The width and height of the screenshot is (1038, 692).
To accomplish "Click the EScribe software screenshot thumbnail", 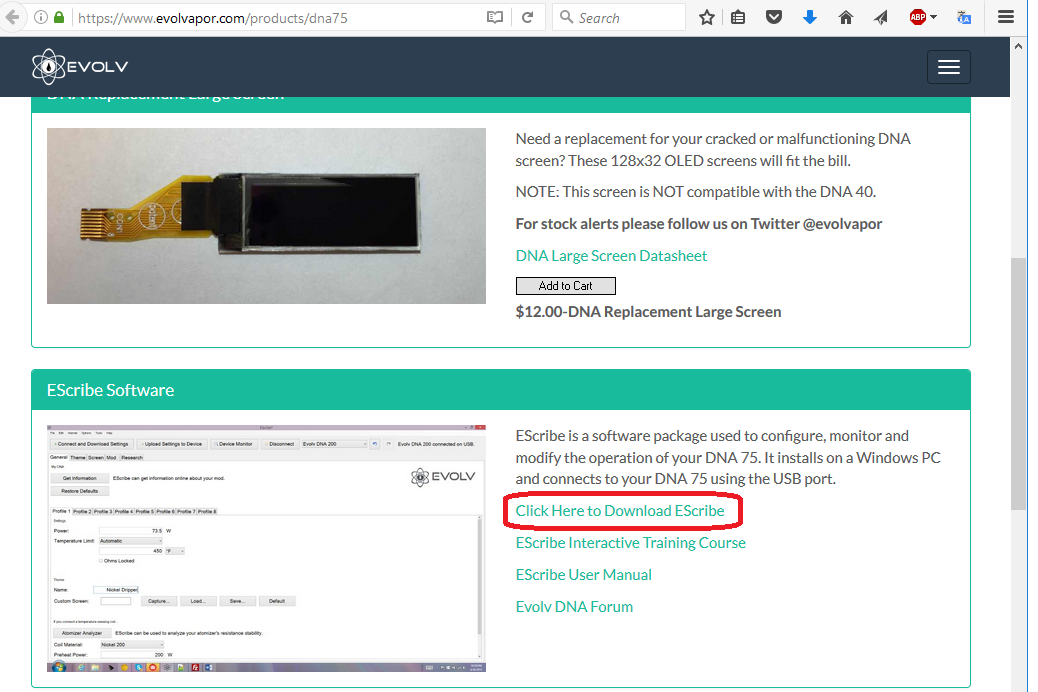I will 265,547.
